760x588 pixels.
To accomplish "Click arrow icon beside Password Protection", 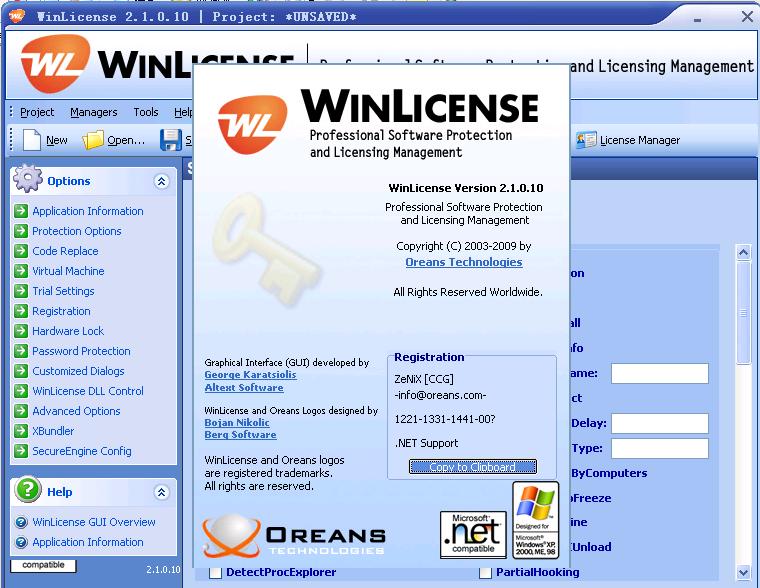I will (21, 350).
